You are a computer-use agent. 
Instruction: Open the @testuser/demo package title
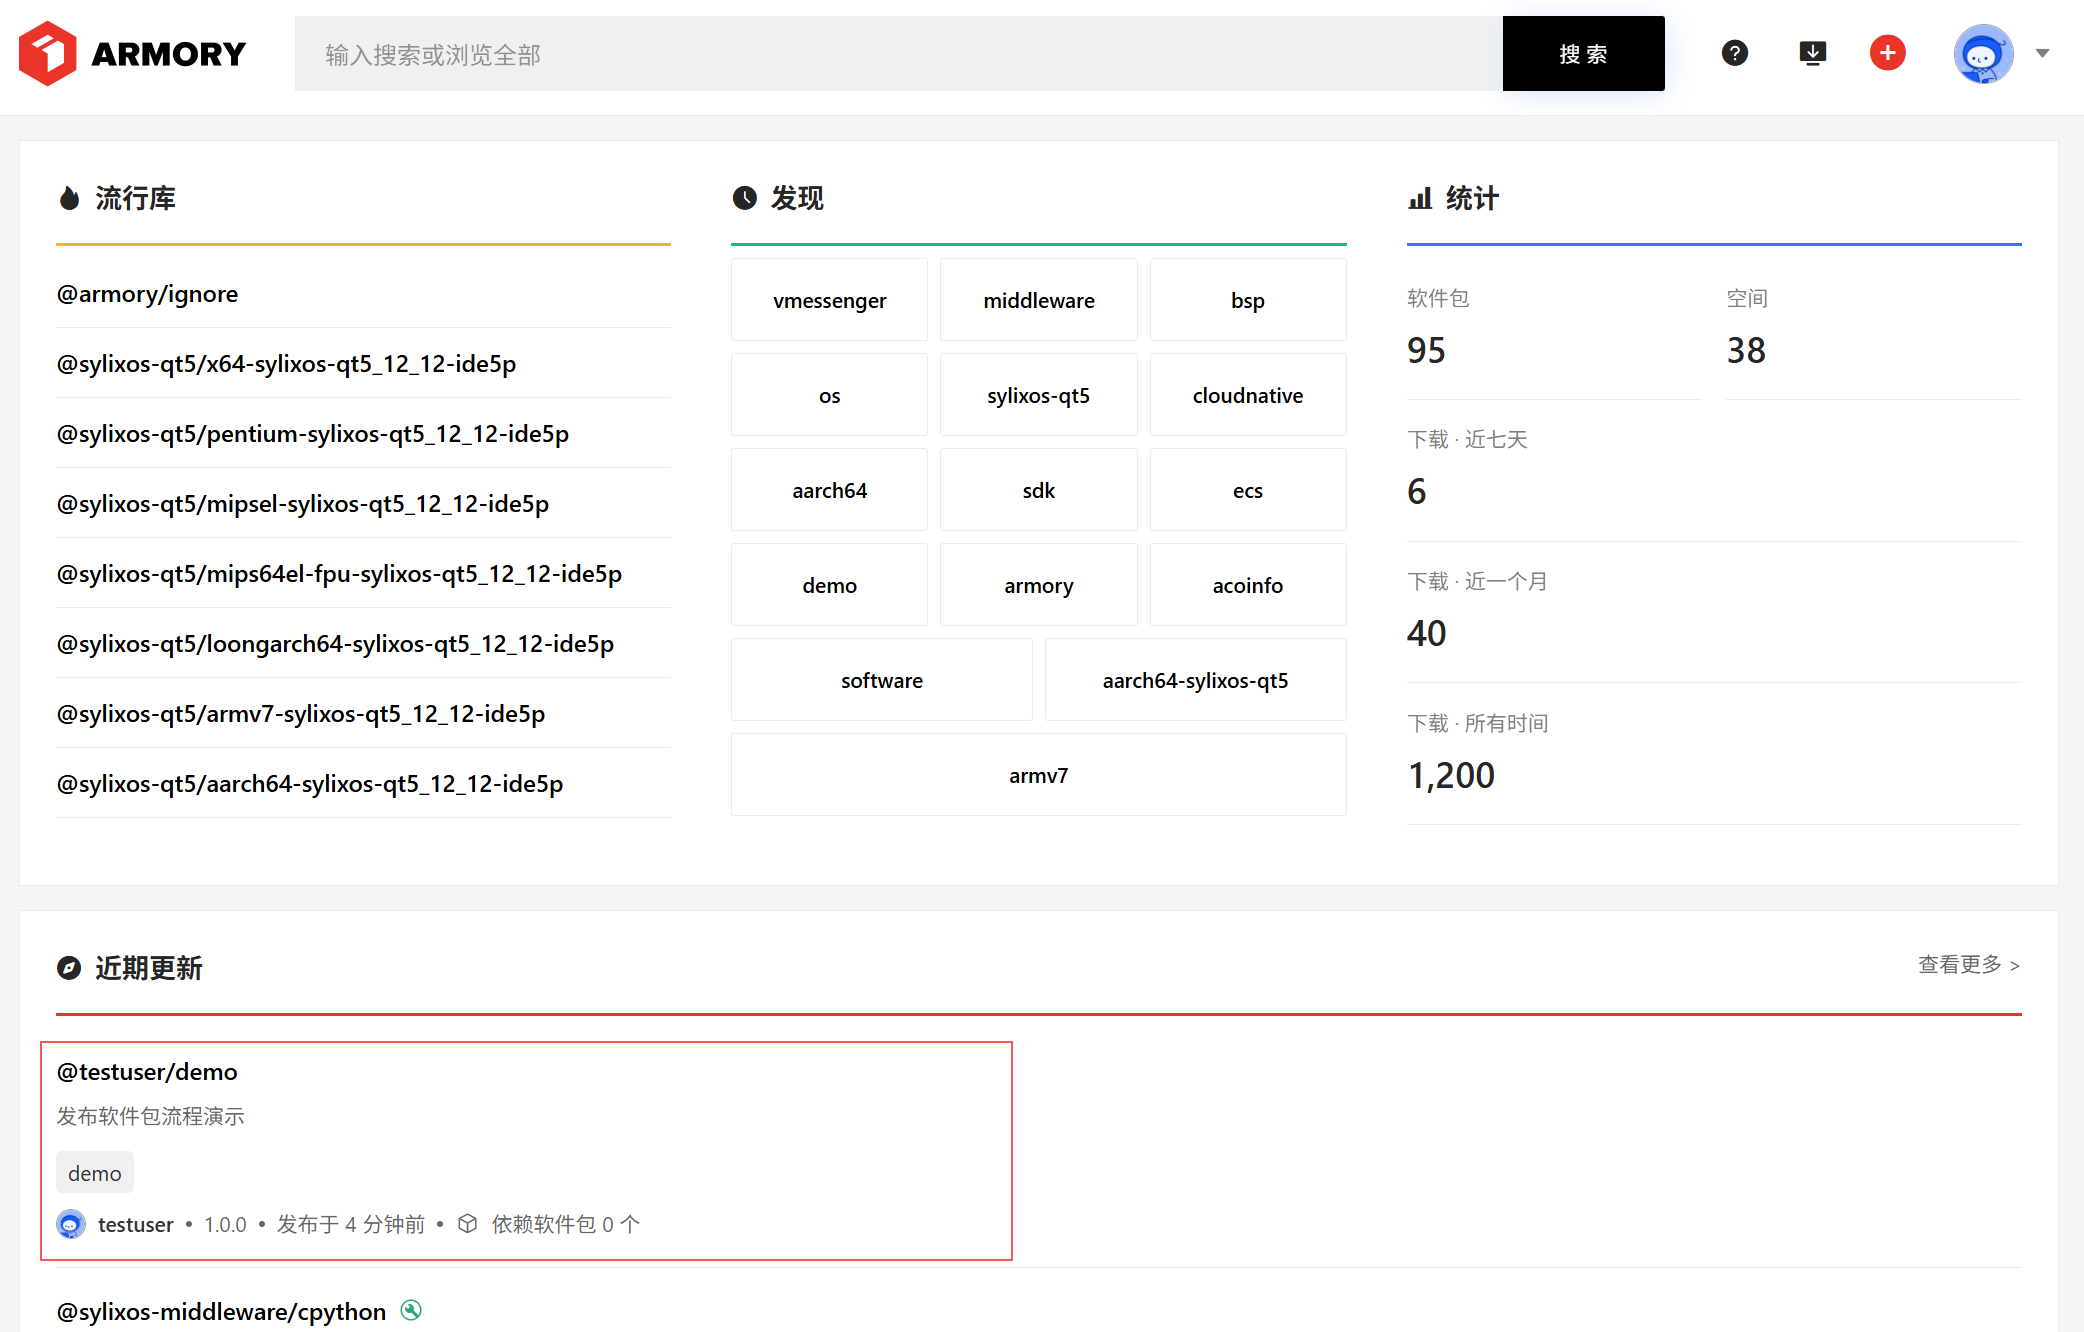point(147,1072)
